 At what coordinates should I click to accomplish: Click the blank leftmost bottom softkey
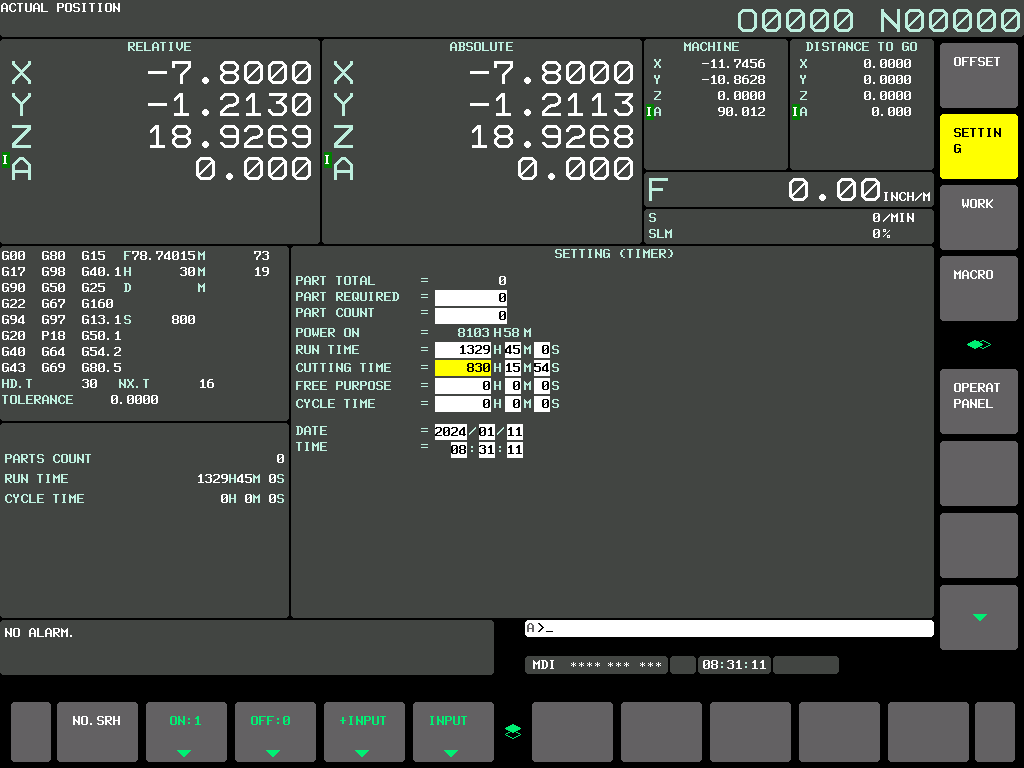31,731
